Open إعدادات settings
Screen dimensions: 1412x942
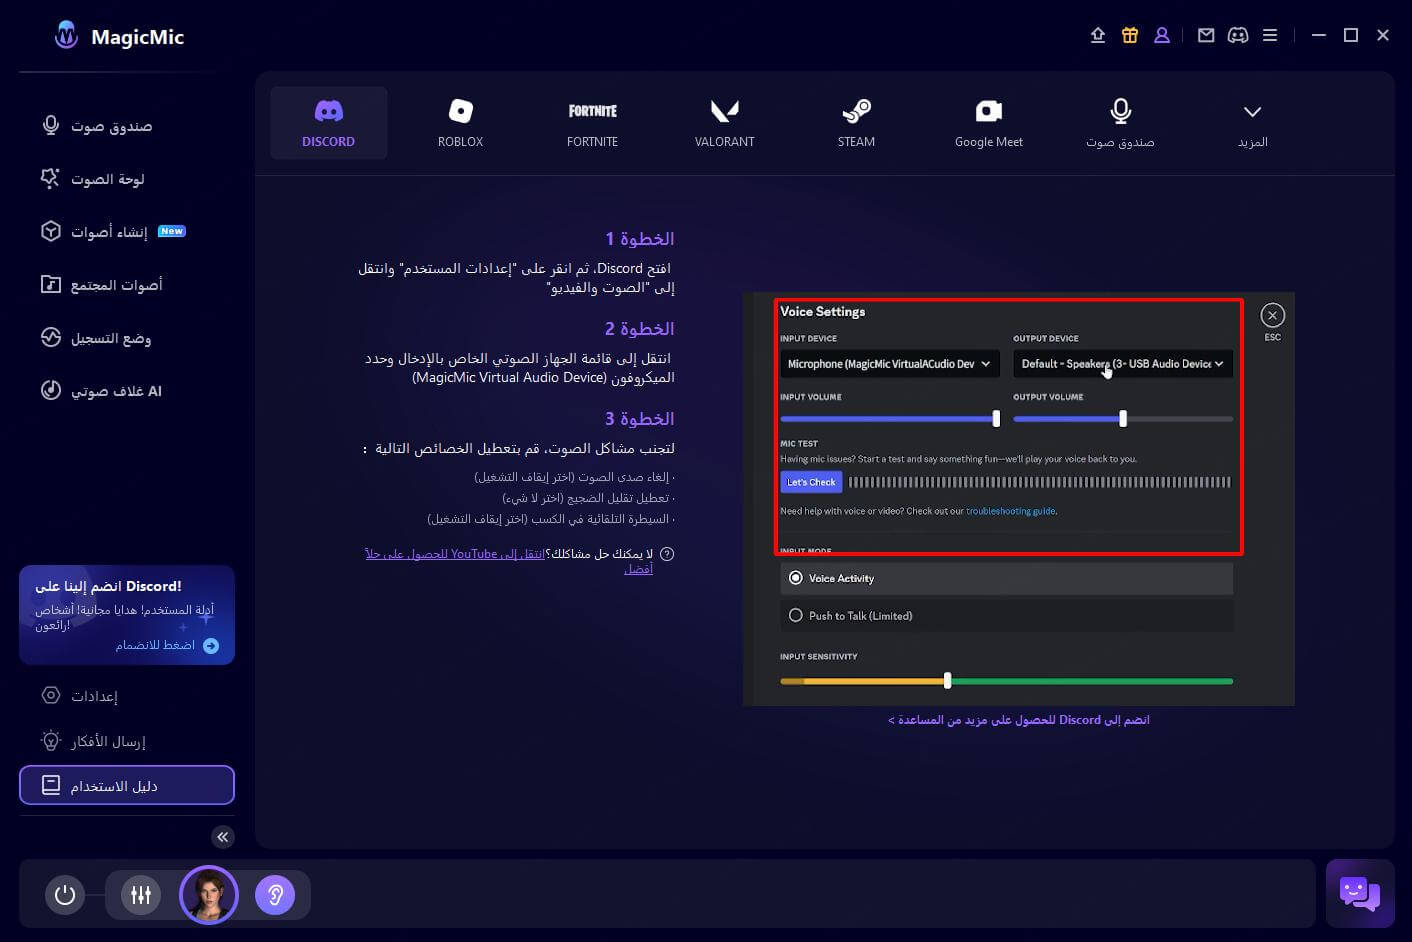pos(127,695)
